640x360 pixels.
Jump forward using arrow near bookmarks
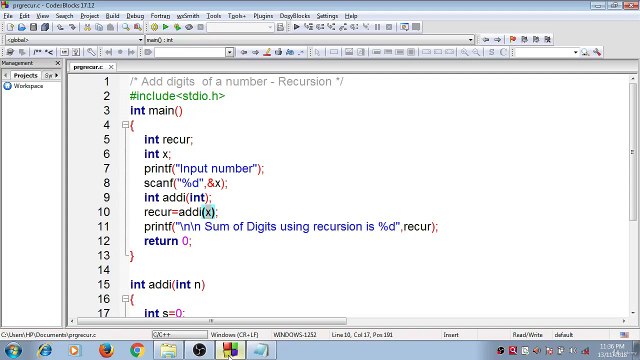point(498,40)
